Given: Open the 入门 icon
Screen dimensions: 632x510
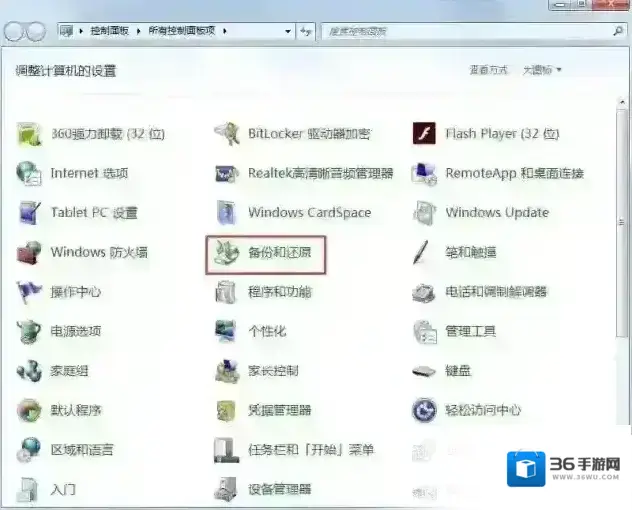Looking at the screenshot, I should (x=27, y=489).
